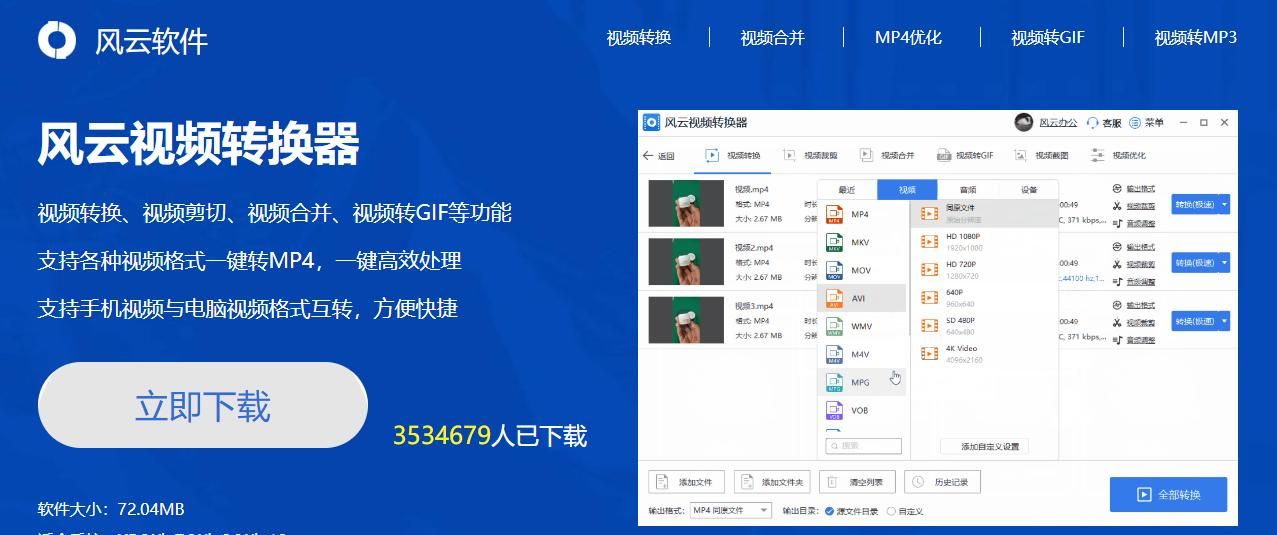This screenshot has width=1277, height=535.
Task: Click the 全部转换 button
Action: coord(1168,494)
